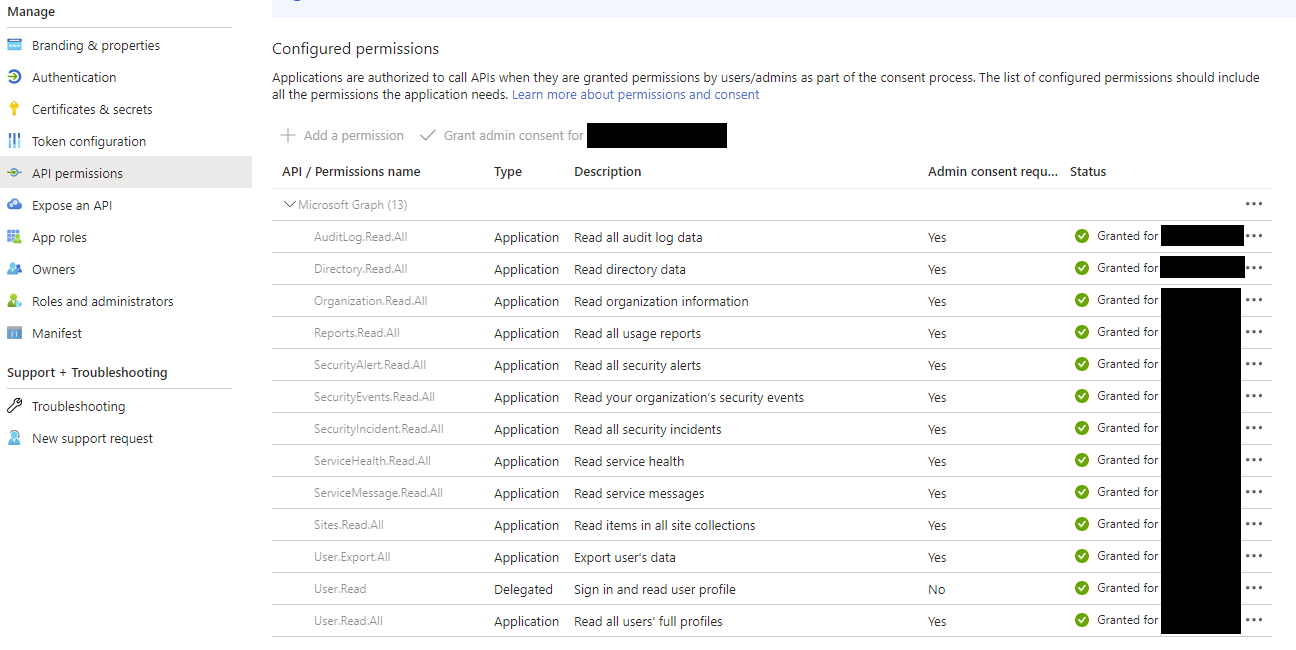Click API / Permissions name column header
The height and width of the screenshot is (650, 1296).
(351, 172)
